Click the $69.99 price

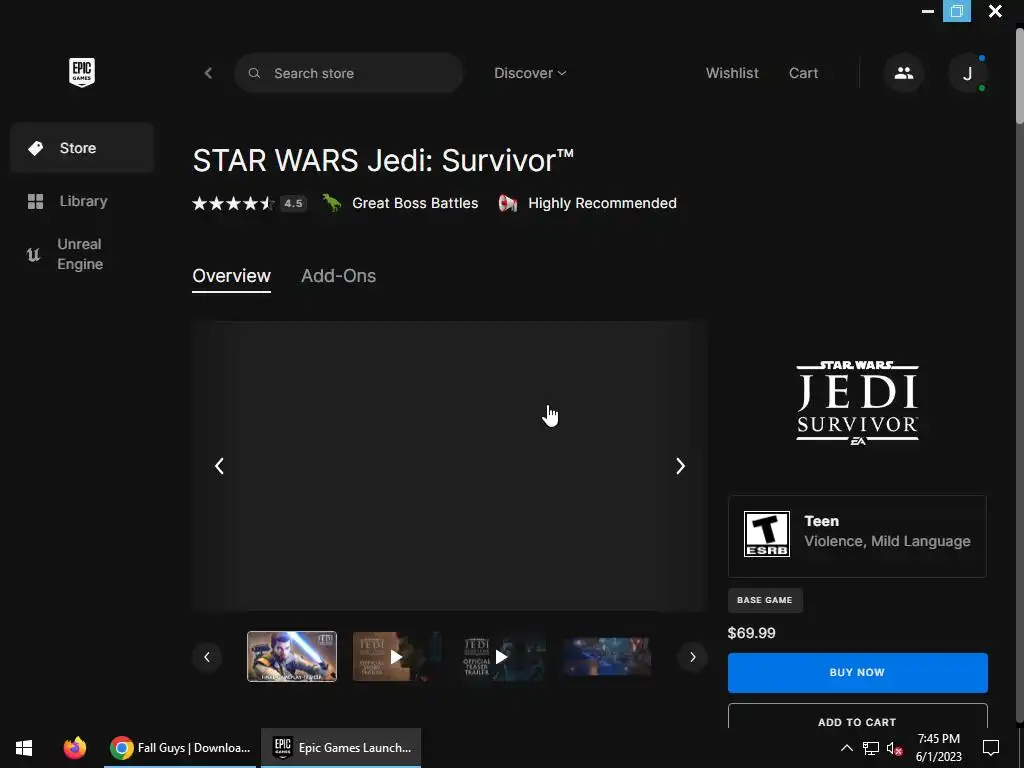click(x=752, y=633)
